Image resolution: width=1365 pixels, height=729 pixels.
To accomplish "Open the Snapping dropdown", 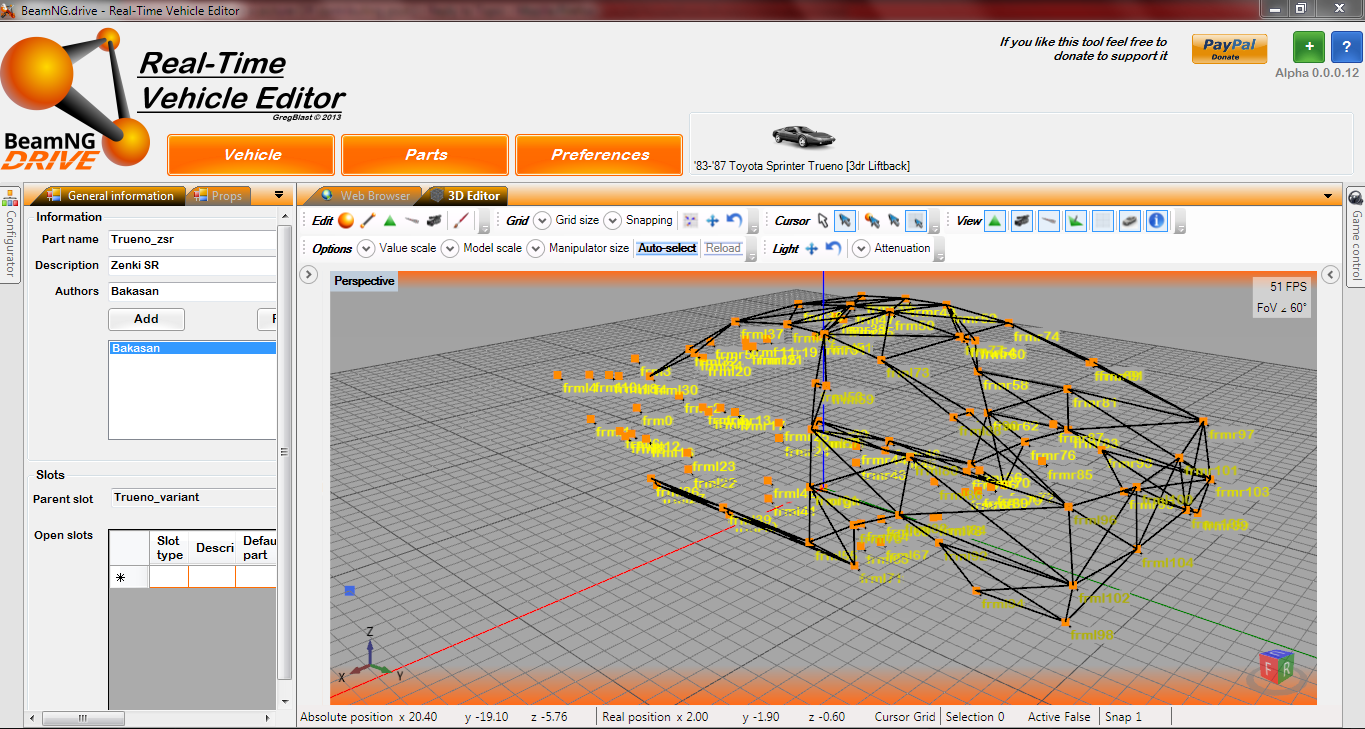I will tap(612, 221).
